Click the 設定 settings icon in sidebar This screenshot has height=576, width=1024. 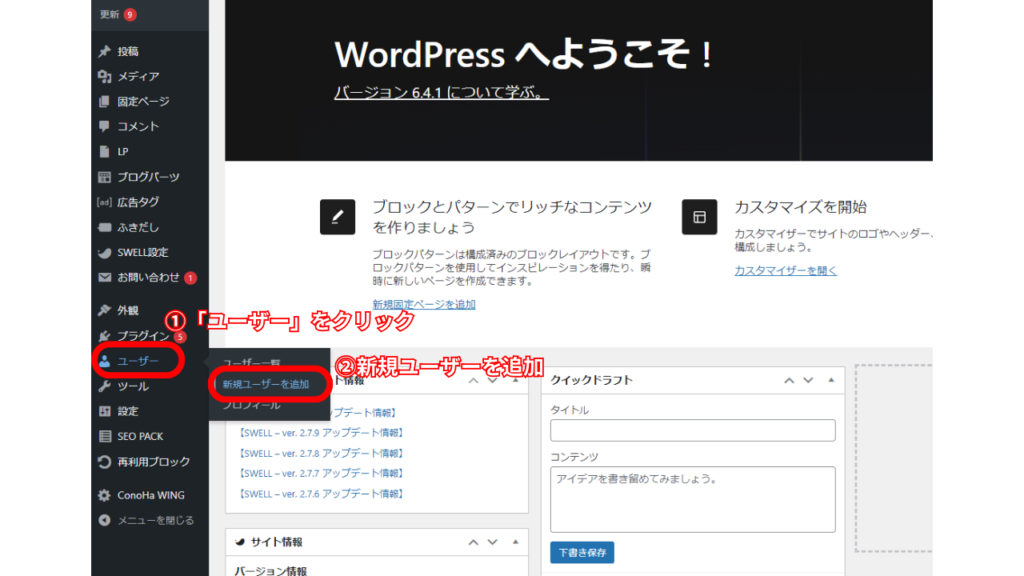click(104, 411)
